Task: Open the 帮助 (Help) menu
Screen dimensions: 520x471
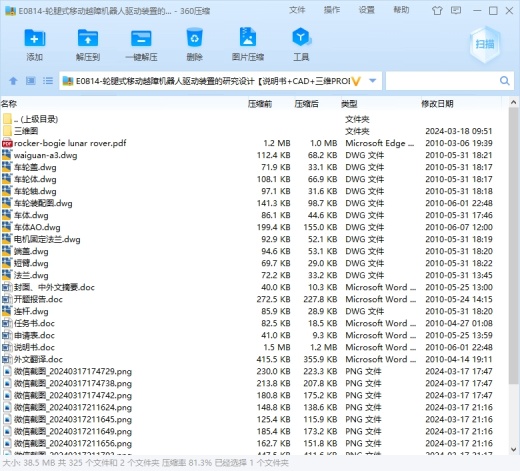Action: [401, 10]
